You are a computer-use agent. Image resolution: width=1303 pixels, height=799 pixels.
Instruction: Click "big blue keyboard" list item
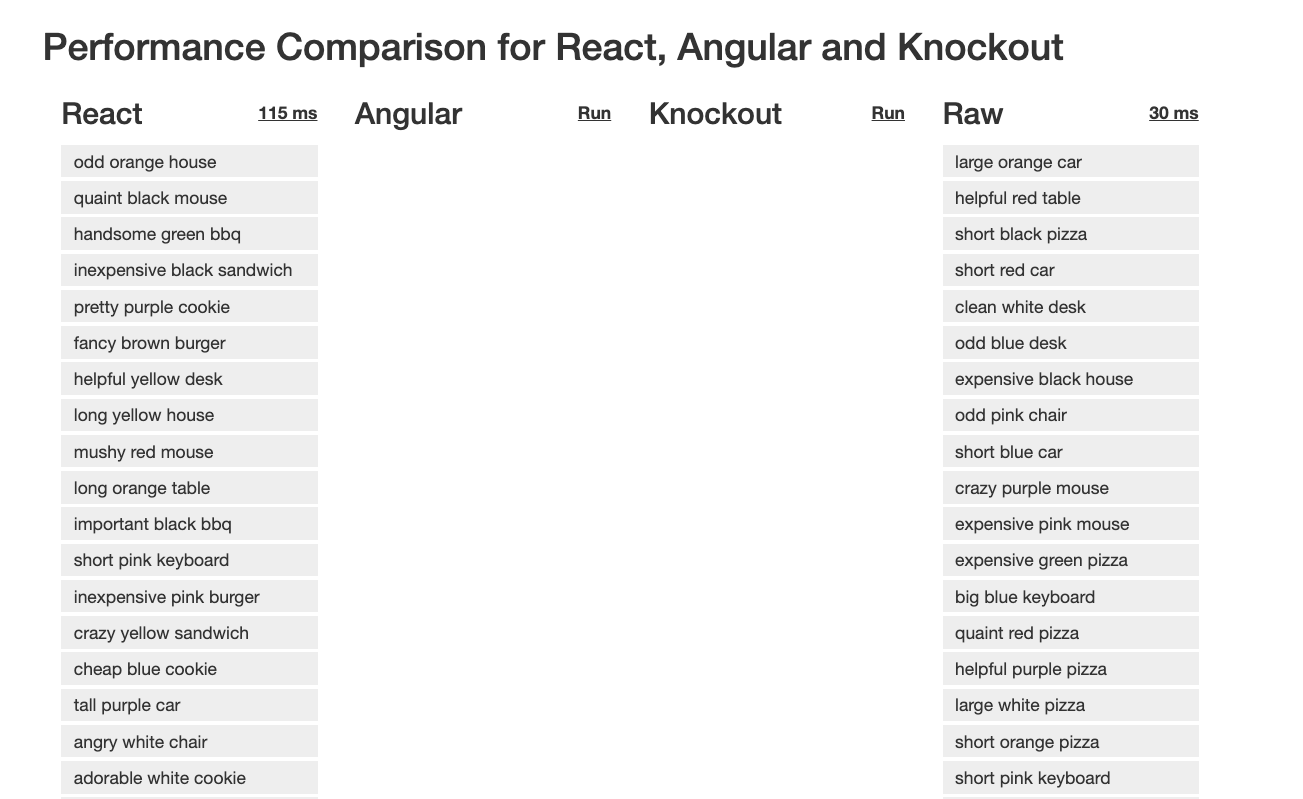(1070, 597)
